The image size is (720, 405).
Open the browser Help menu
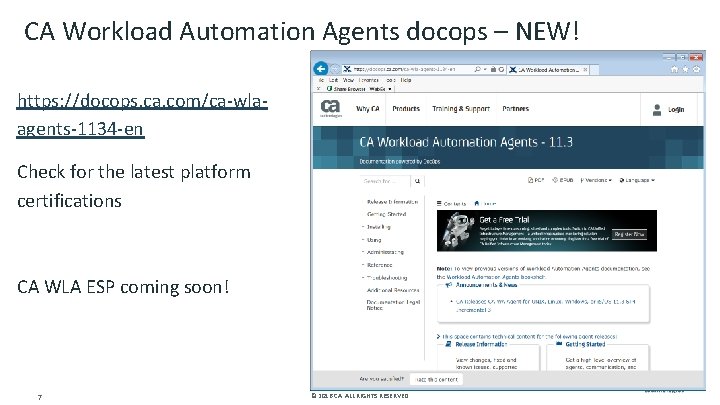(x=406, y=80)
